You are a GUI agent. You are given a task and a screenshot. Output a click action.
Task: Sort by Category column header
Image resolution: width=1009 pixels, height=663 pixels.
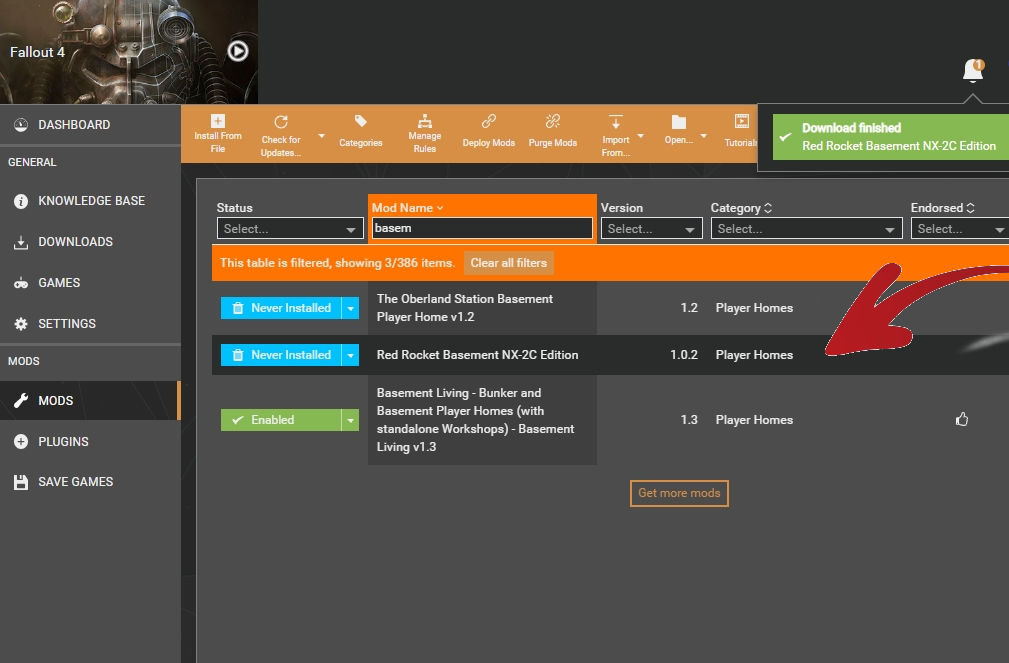741,207
